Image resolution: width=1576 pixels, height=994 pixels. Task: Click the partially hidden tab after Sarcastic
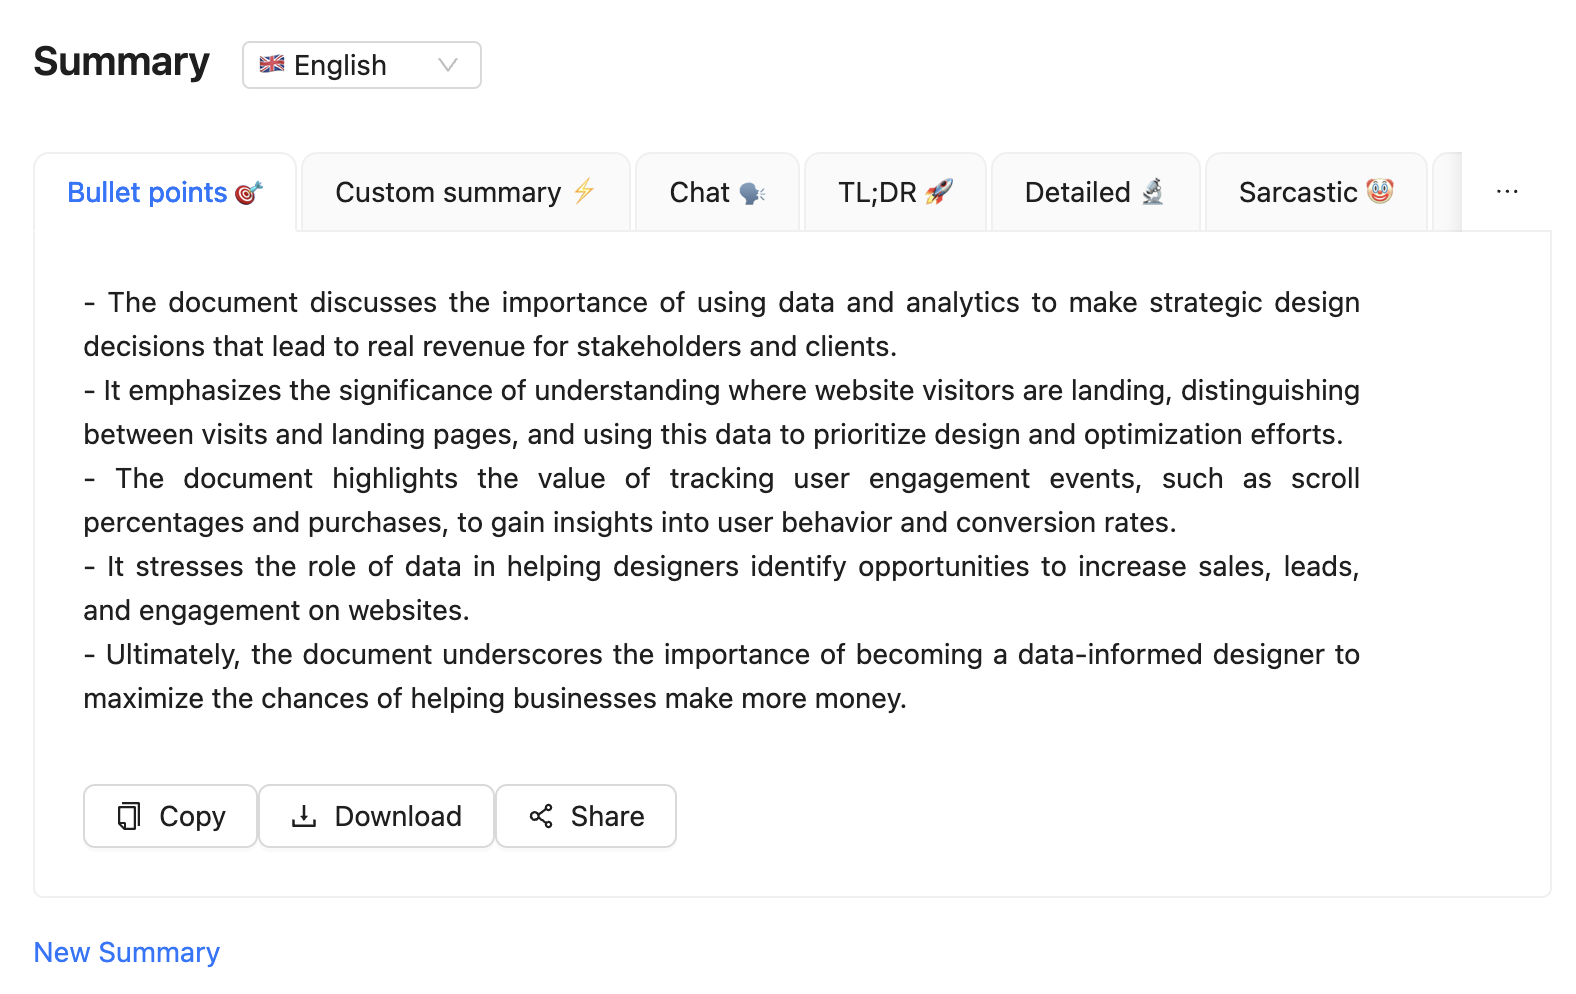pos(1447,192)
